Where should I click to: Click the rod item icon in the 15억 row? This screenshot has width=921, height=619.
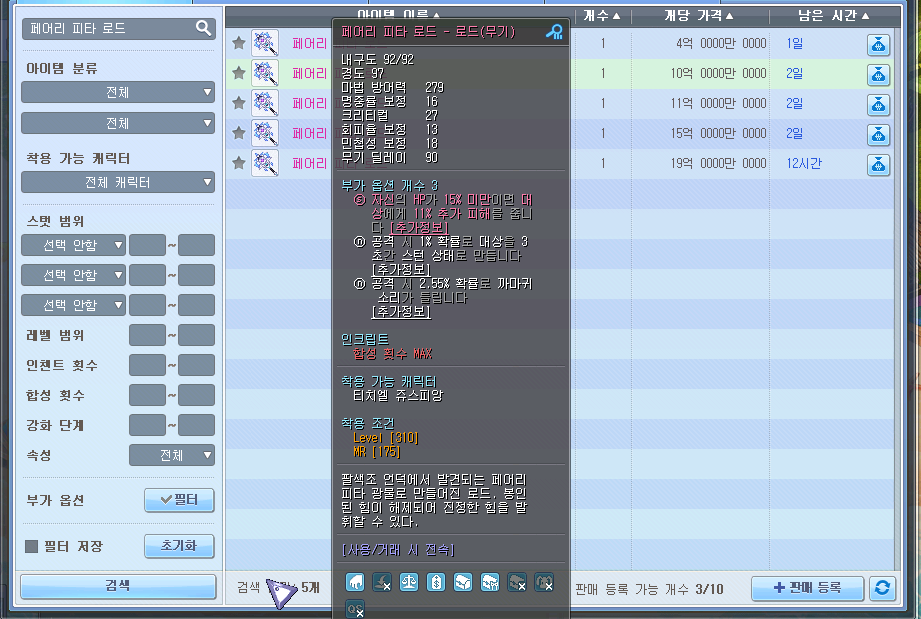265,133
